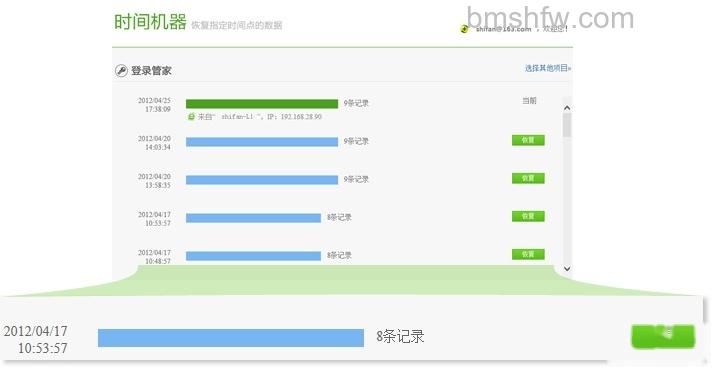Click the 2012/04/17 10:48:57 timestamp
The width and height of the screenshot is (716, 377).
(154, 257)
